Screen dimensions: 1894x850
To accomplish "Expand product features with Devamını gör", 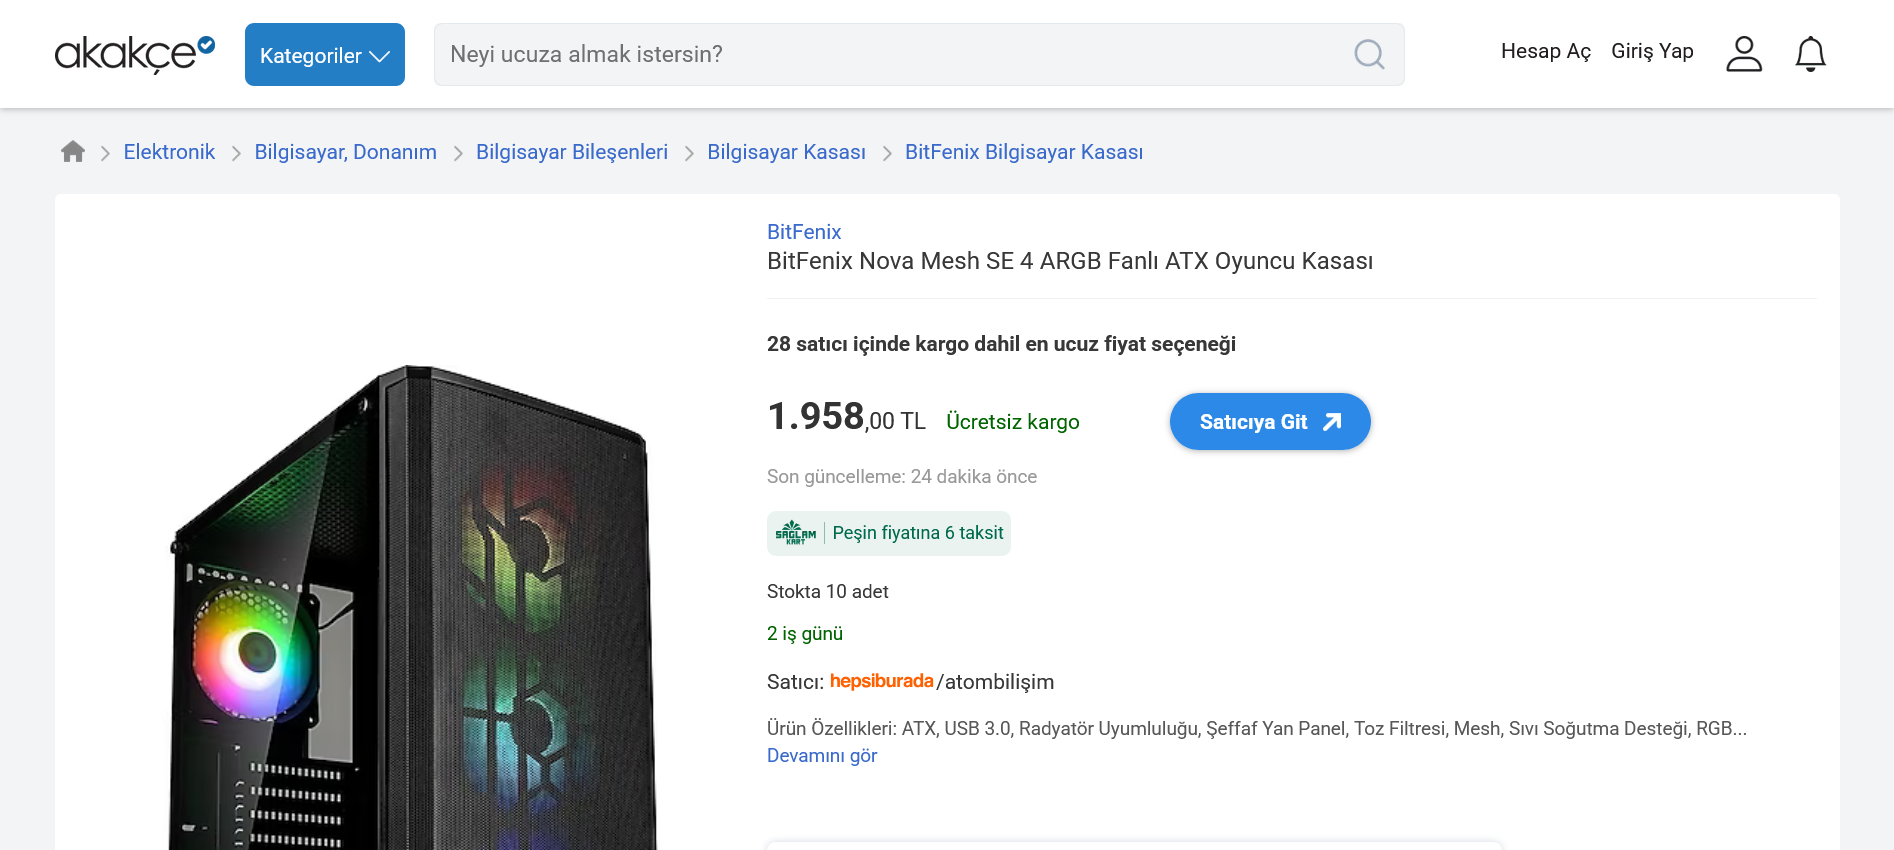I will (821, 756).
